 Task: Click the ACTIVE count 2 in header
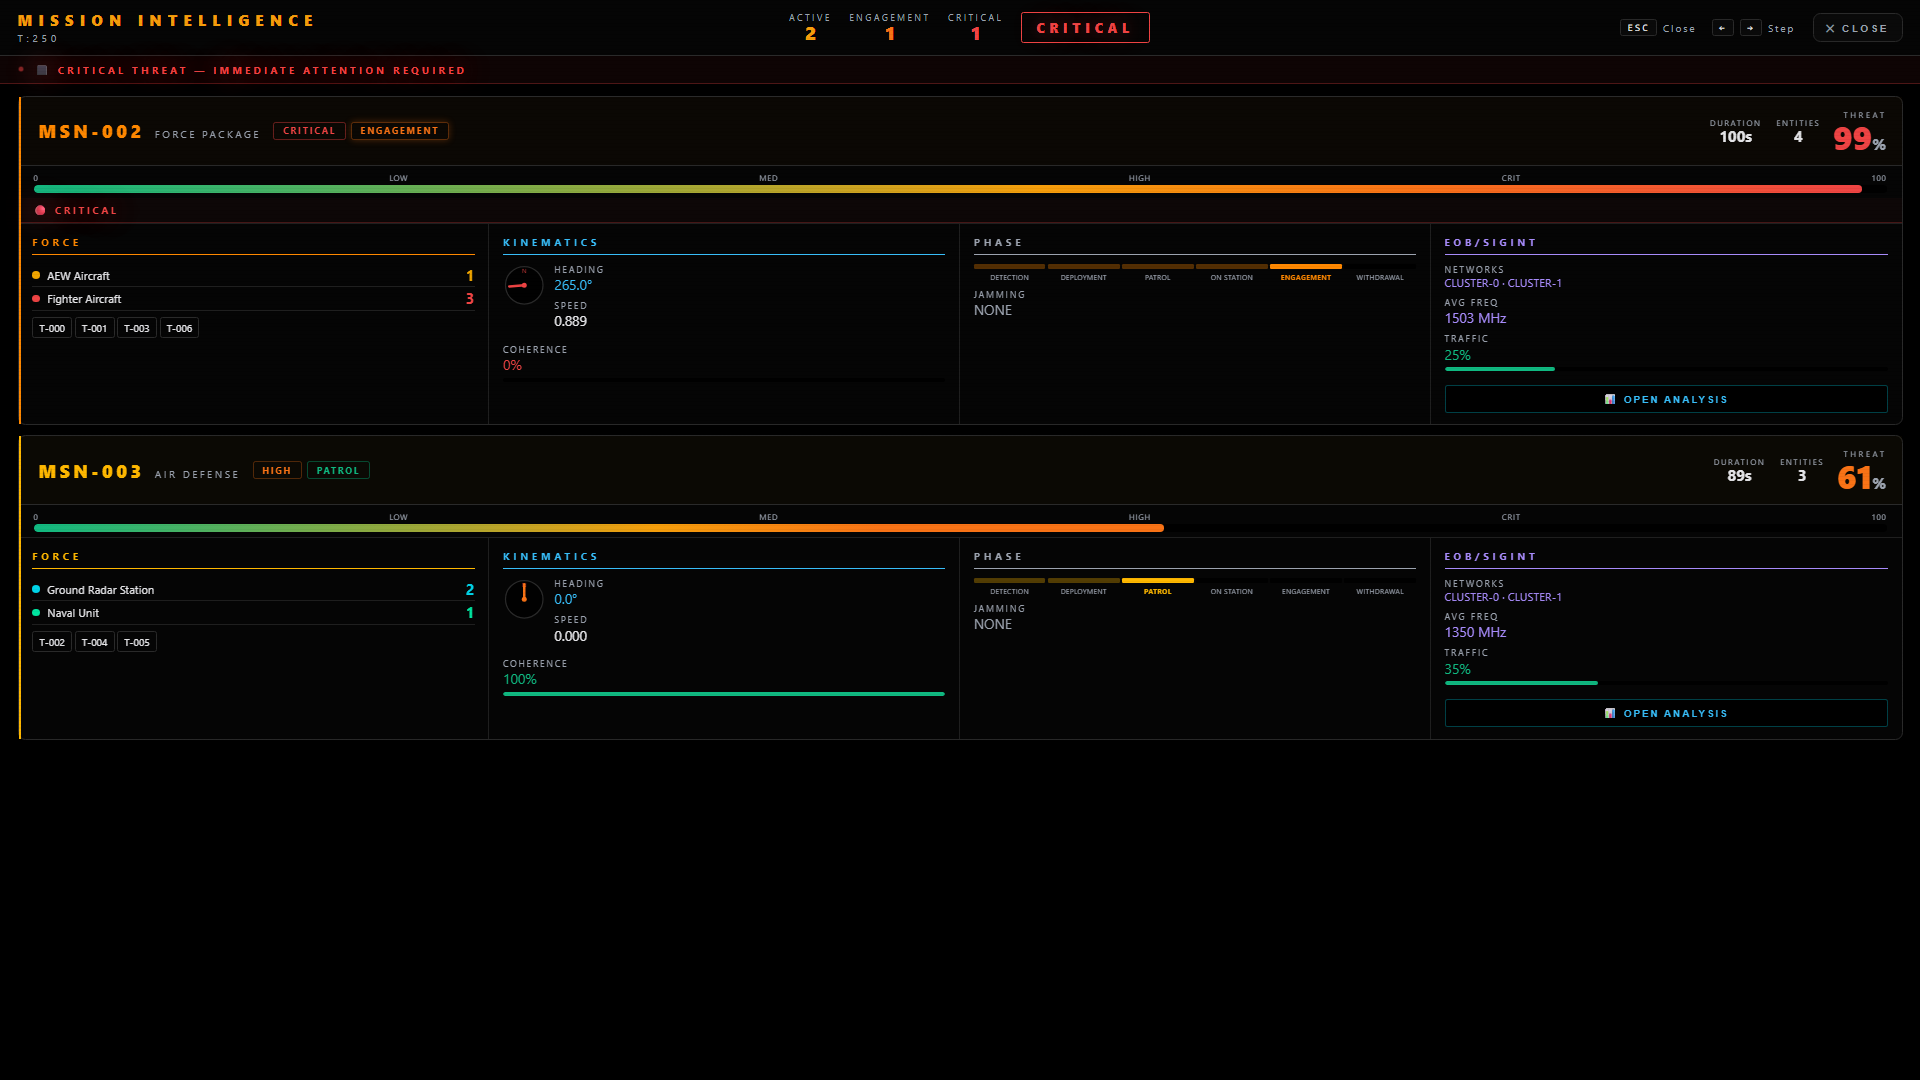tap(810, 34)
